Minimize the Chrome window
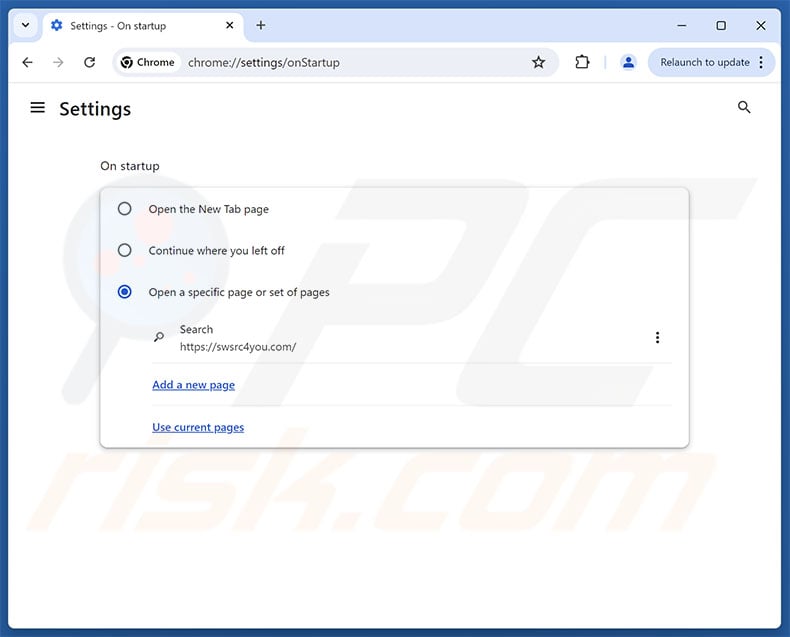Screen dimensions: 790x637 [682, 25]
